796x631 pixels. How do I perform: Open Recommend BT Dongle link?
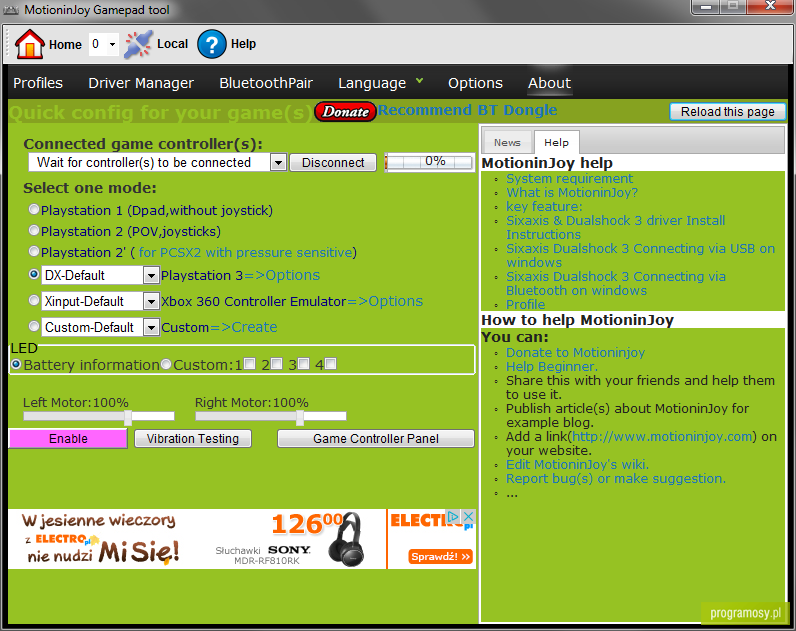coord(467,110)
